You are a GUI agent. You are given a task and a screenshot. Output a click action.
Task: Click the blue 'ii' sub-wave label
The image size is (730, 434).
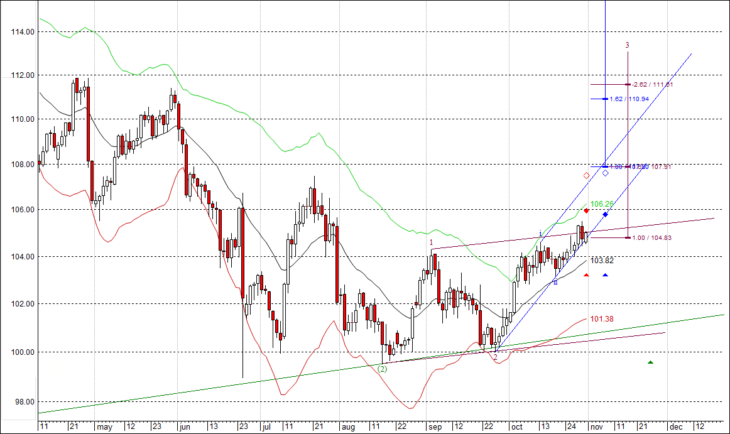click(x=555, y=282)
